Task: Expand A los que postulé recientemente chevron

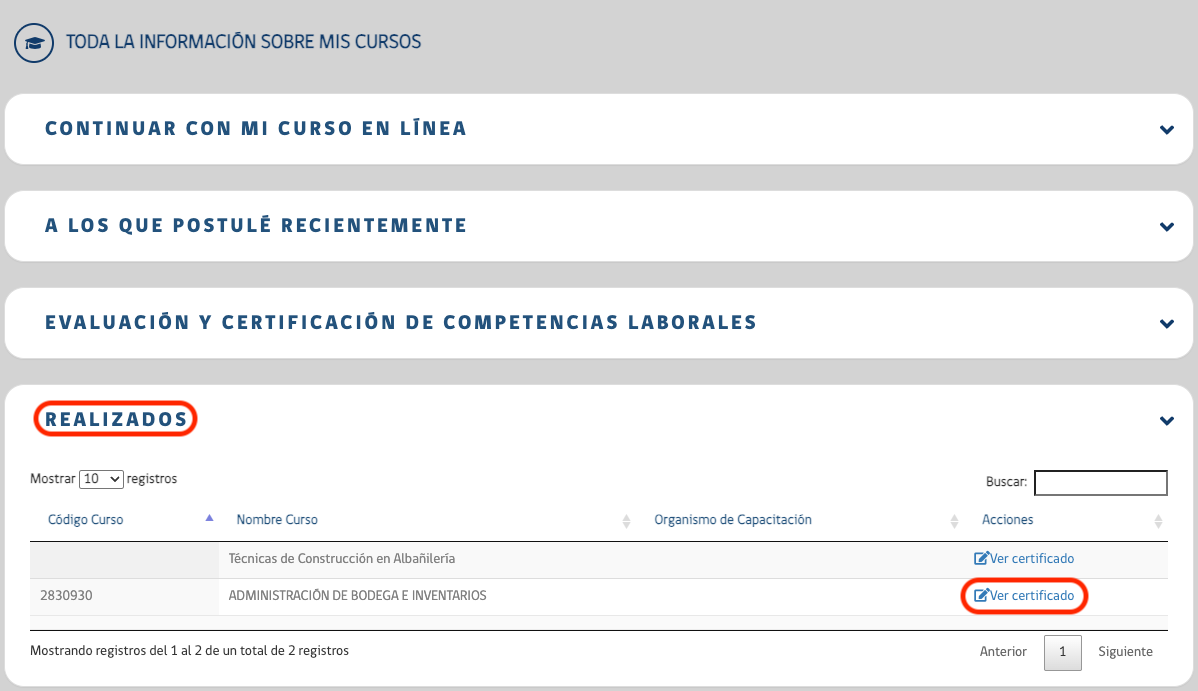Action: click(1166, 226)
